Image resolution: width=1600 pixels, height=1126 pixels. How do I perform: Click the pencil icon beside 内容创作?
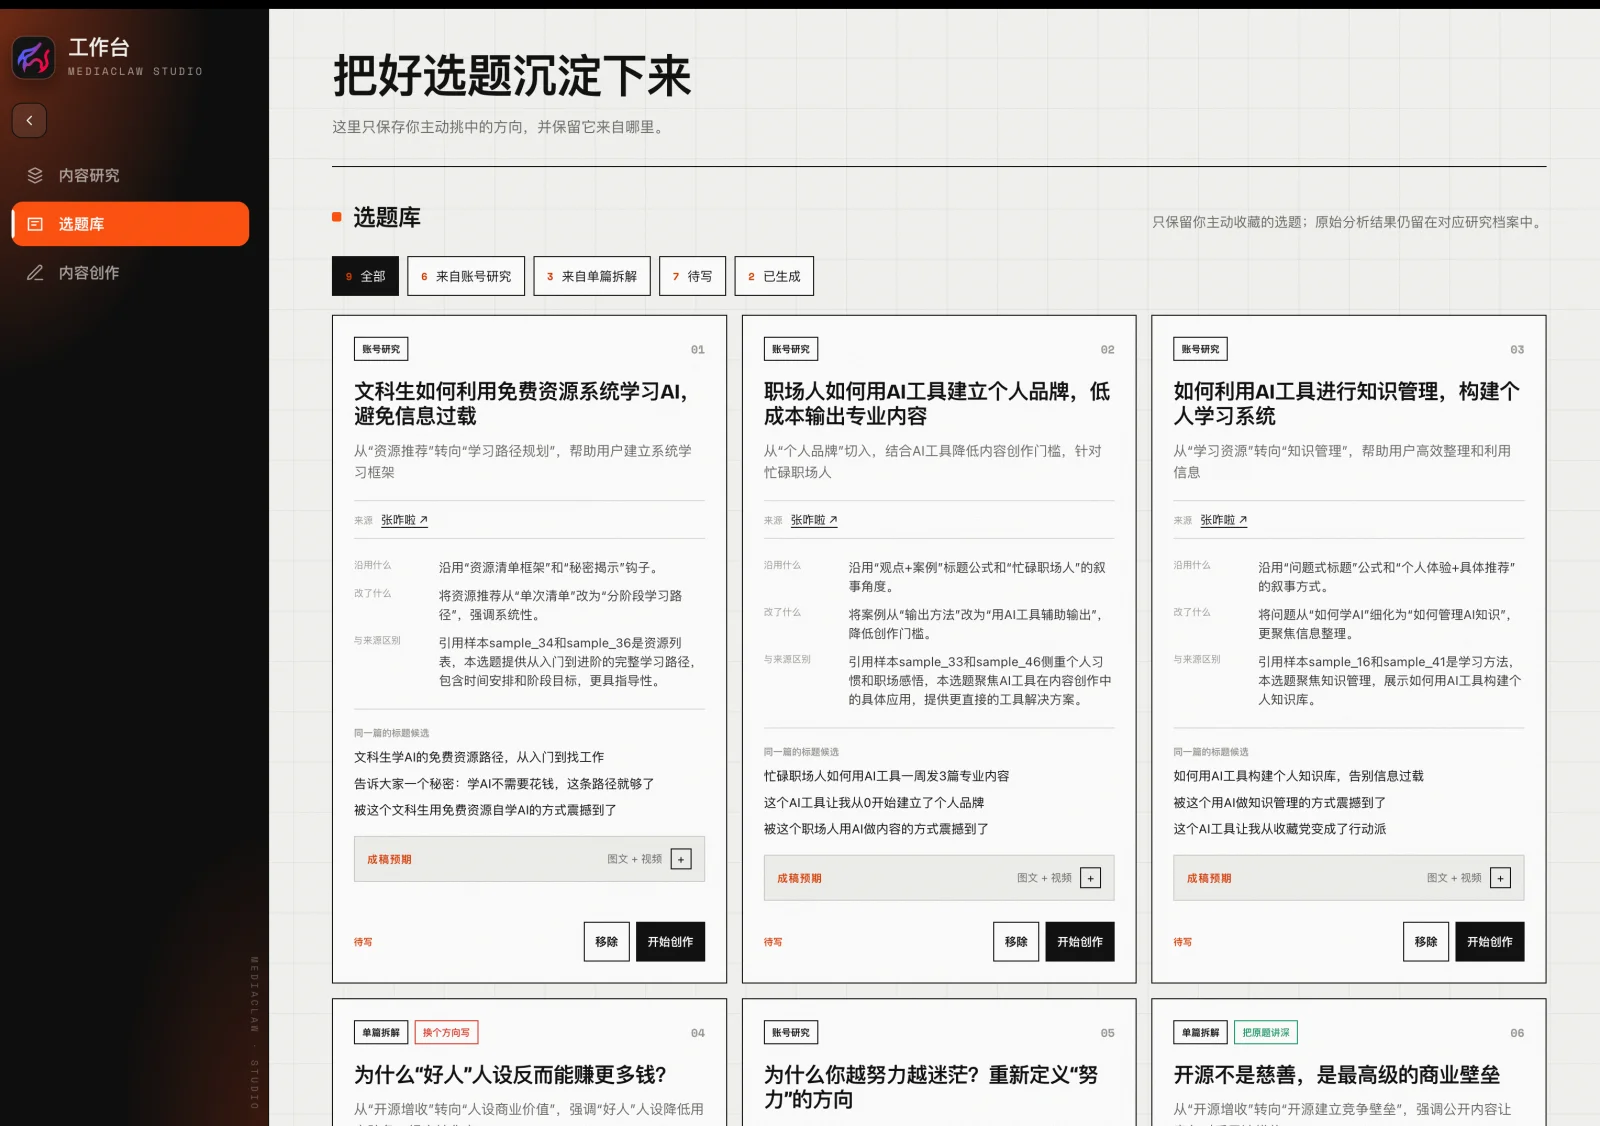click(35, 272)
